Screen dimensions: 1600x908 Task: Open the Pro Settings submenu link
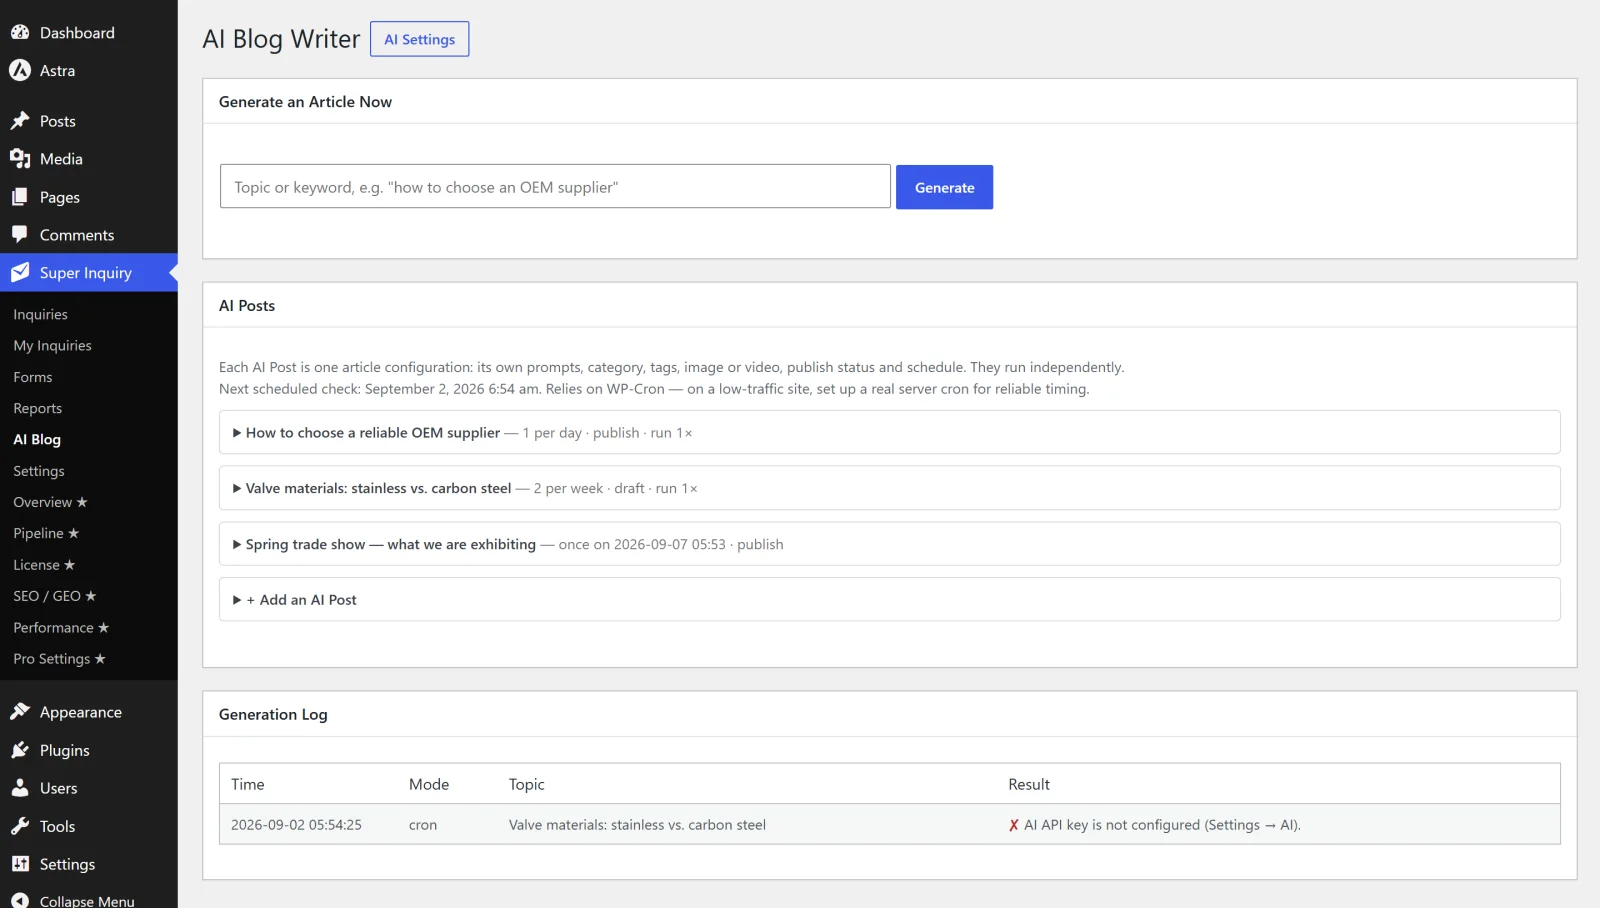click(x=59, y=659)
